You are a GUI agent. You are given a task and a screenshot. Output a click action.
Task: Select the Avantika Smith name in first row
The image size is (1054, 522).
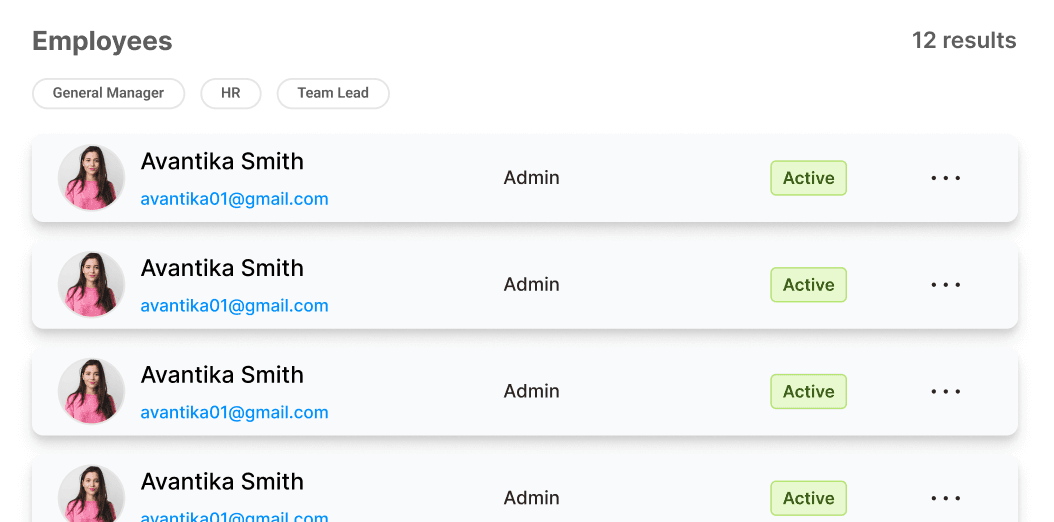[x=222, y=162]
